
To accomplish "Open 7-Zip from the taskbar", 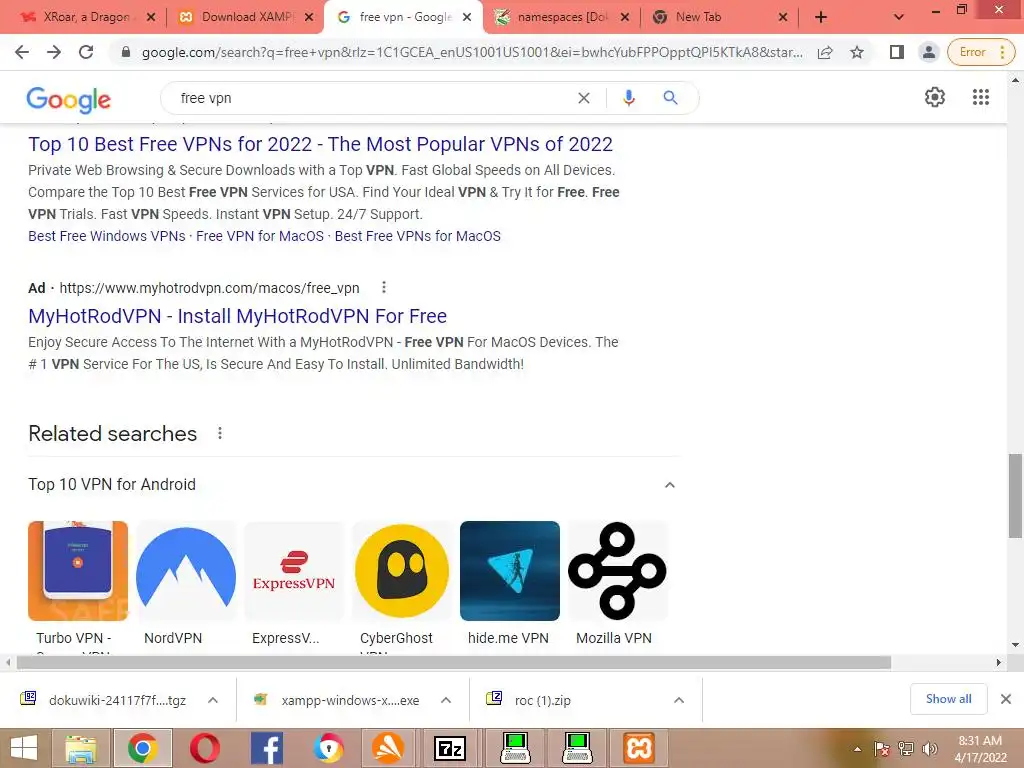I will click(451, 748).
